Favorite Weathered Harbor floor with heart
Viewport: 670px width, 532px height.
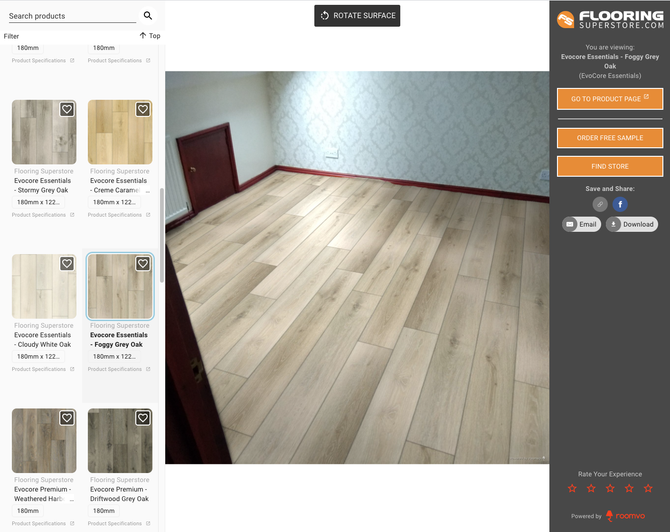(x=67, y=418)
